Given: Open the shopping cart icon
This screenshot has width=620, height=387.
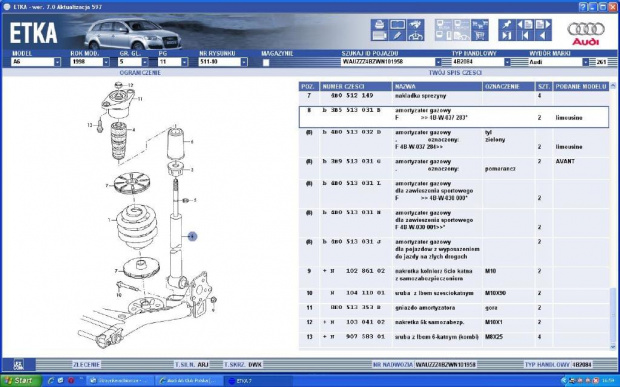Looking at the screenshot, I should tap(480, 36).
